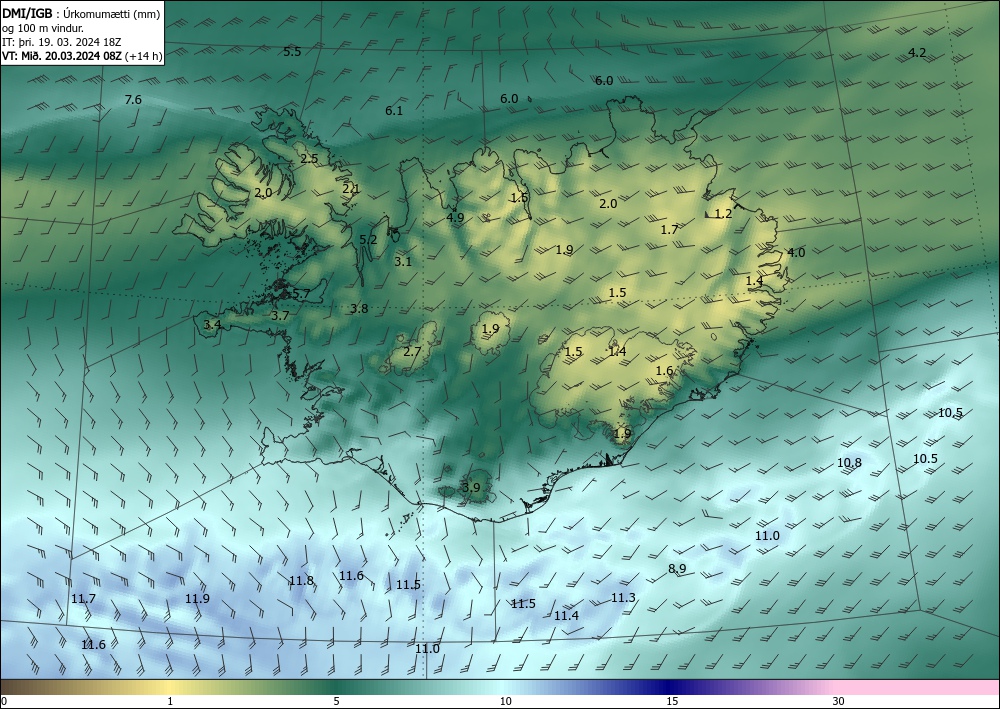This screenshot has width=1000, height=709.
Task: Click the IT: þri. 19. 03. 2024 18Z line
Action: tap(62, 41)
